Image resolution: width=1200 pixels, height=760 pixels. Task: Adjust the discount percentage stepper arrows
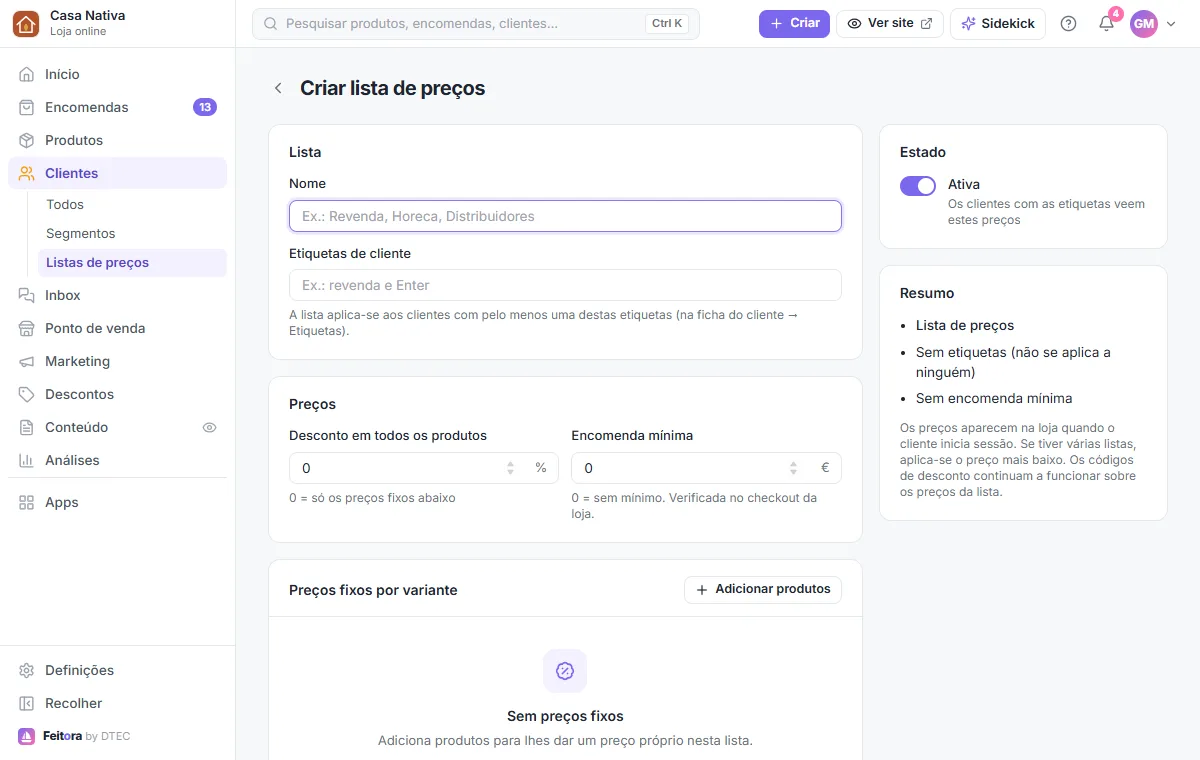510,468
